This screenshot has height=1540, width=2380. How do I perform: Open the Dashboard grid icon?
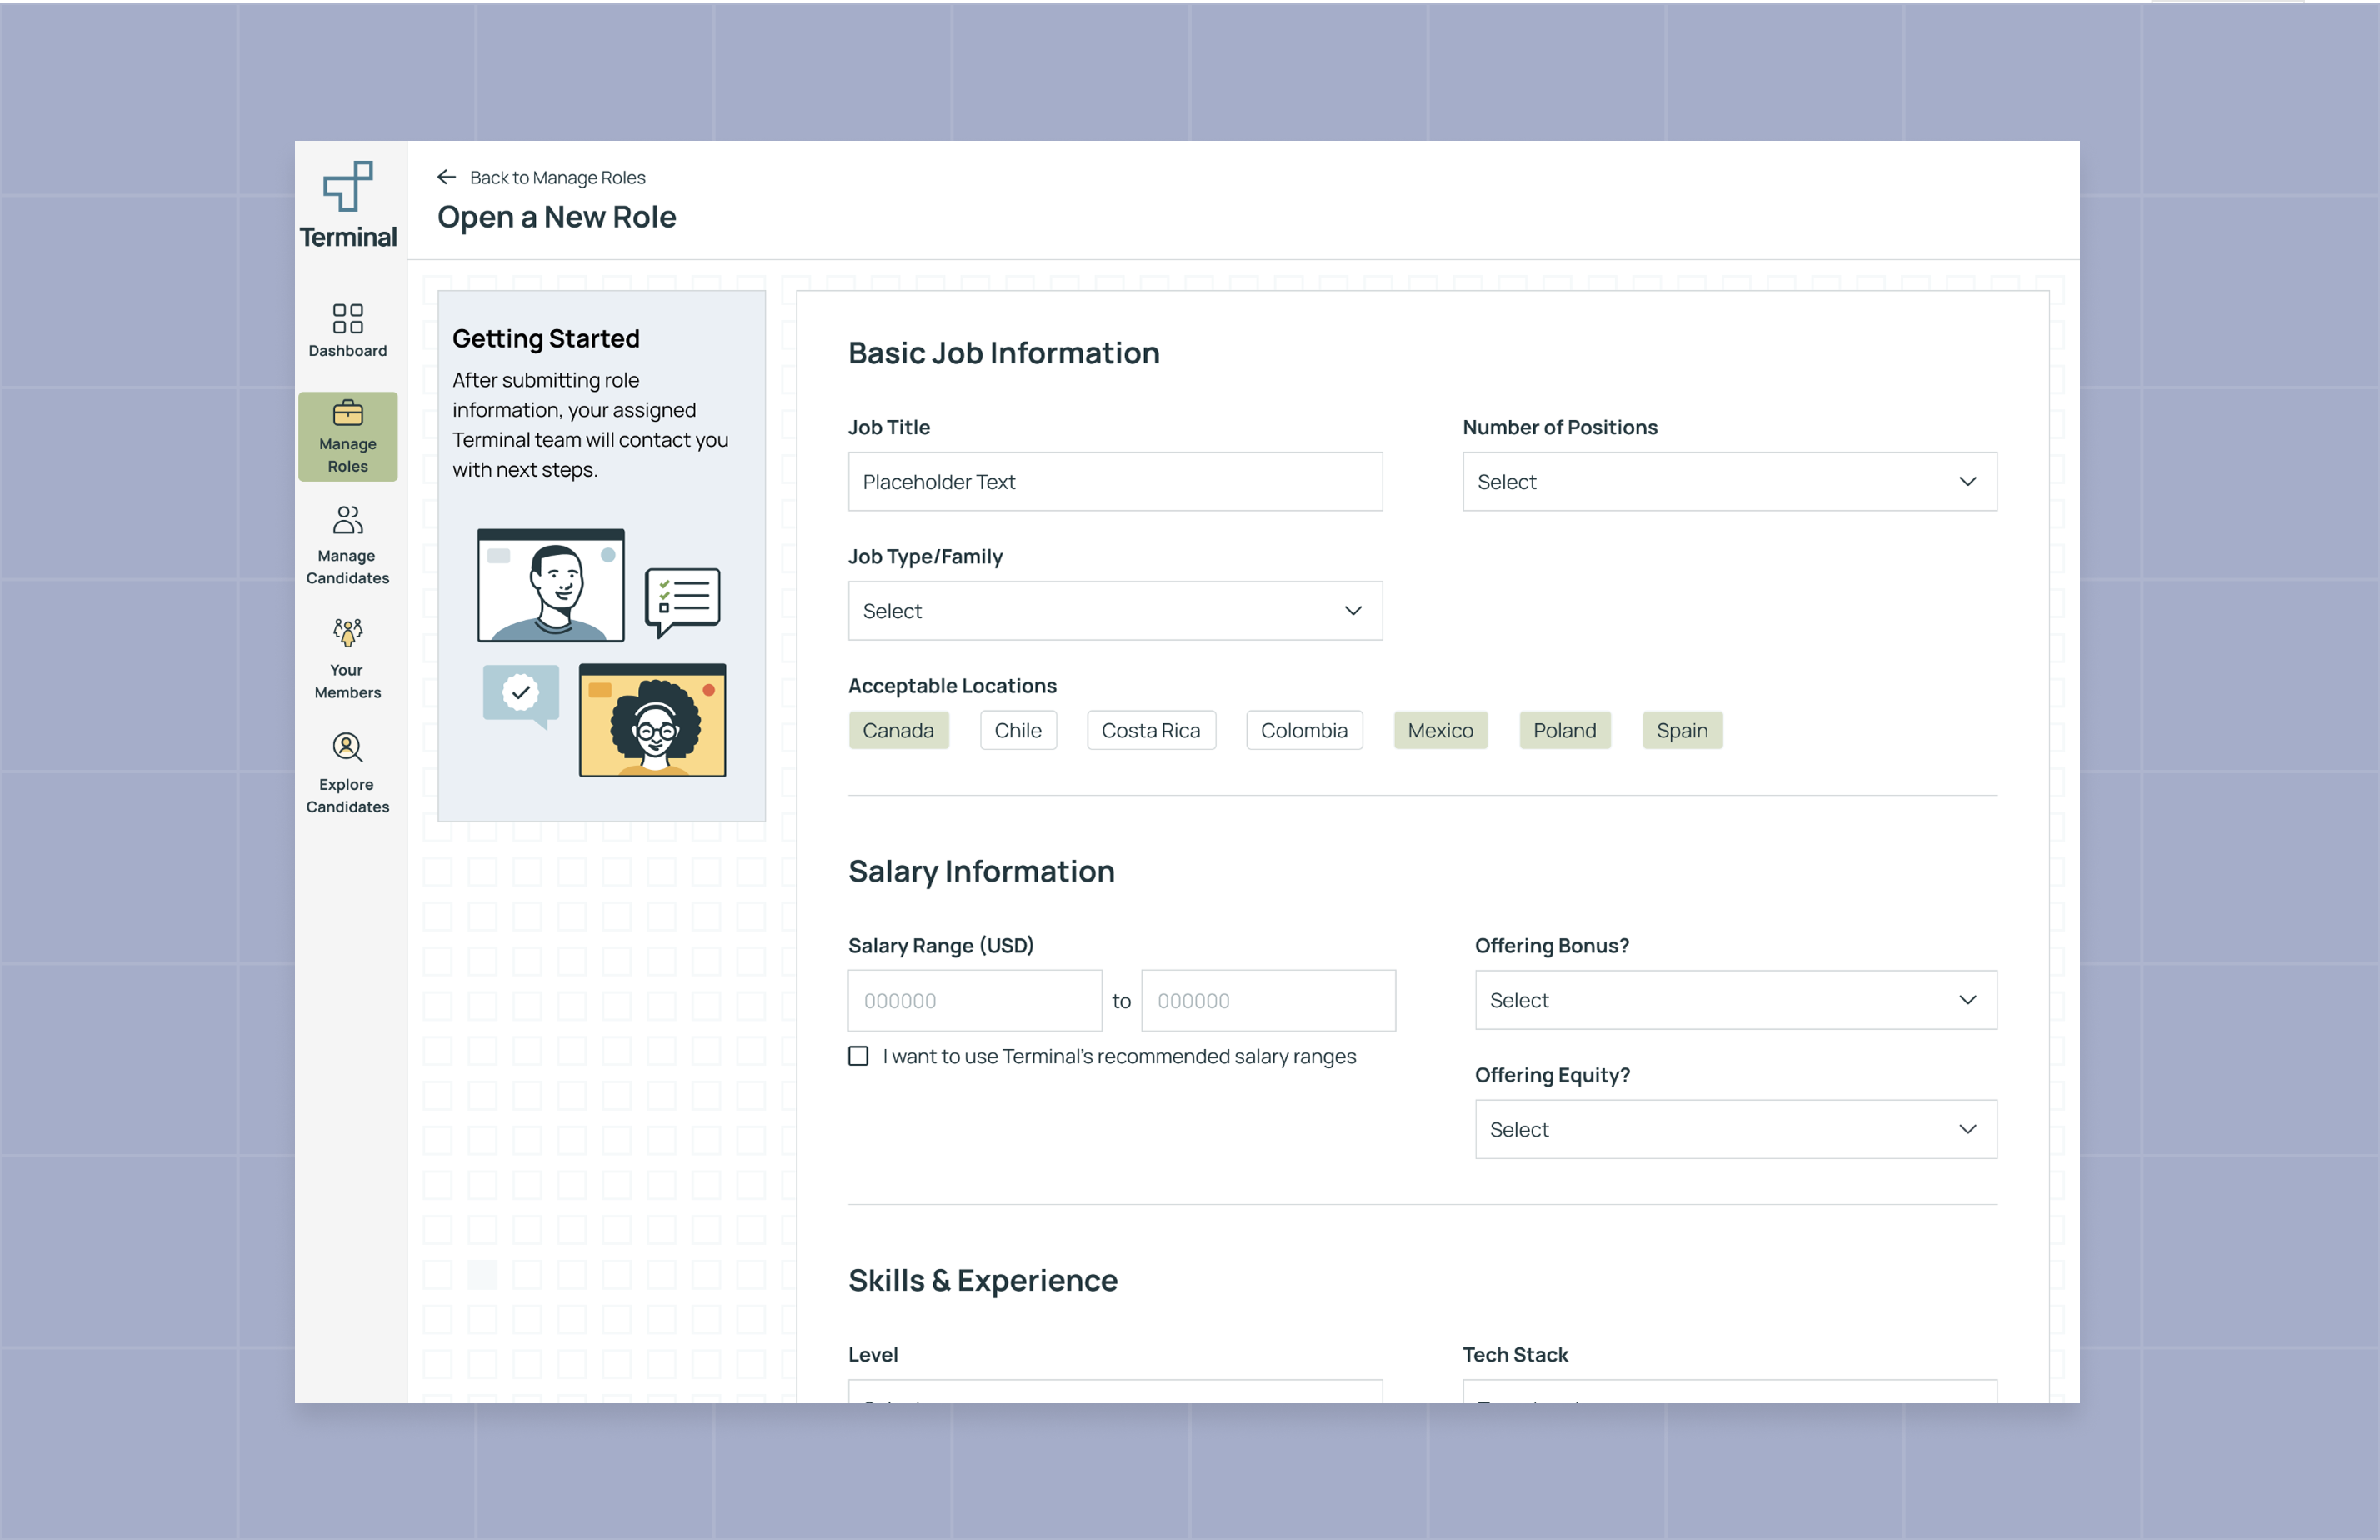pyautogui.click(x=347, y=319)
